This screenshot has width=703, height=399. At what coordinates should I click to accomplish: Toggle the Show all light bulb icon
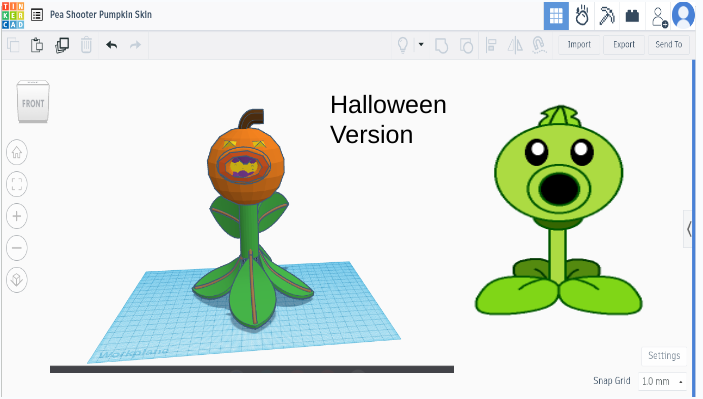[x=403, y=45]
